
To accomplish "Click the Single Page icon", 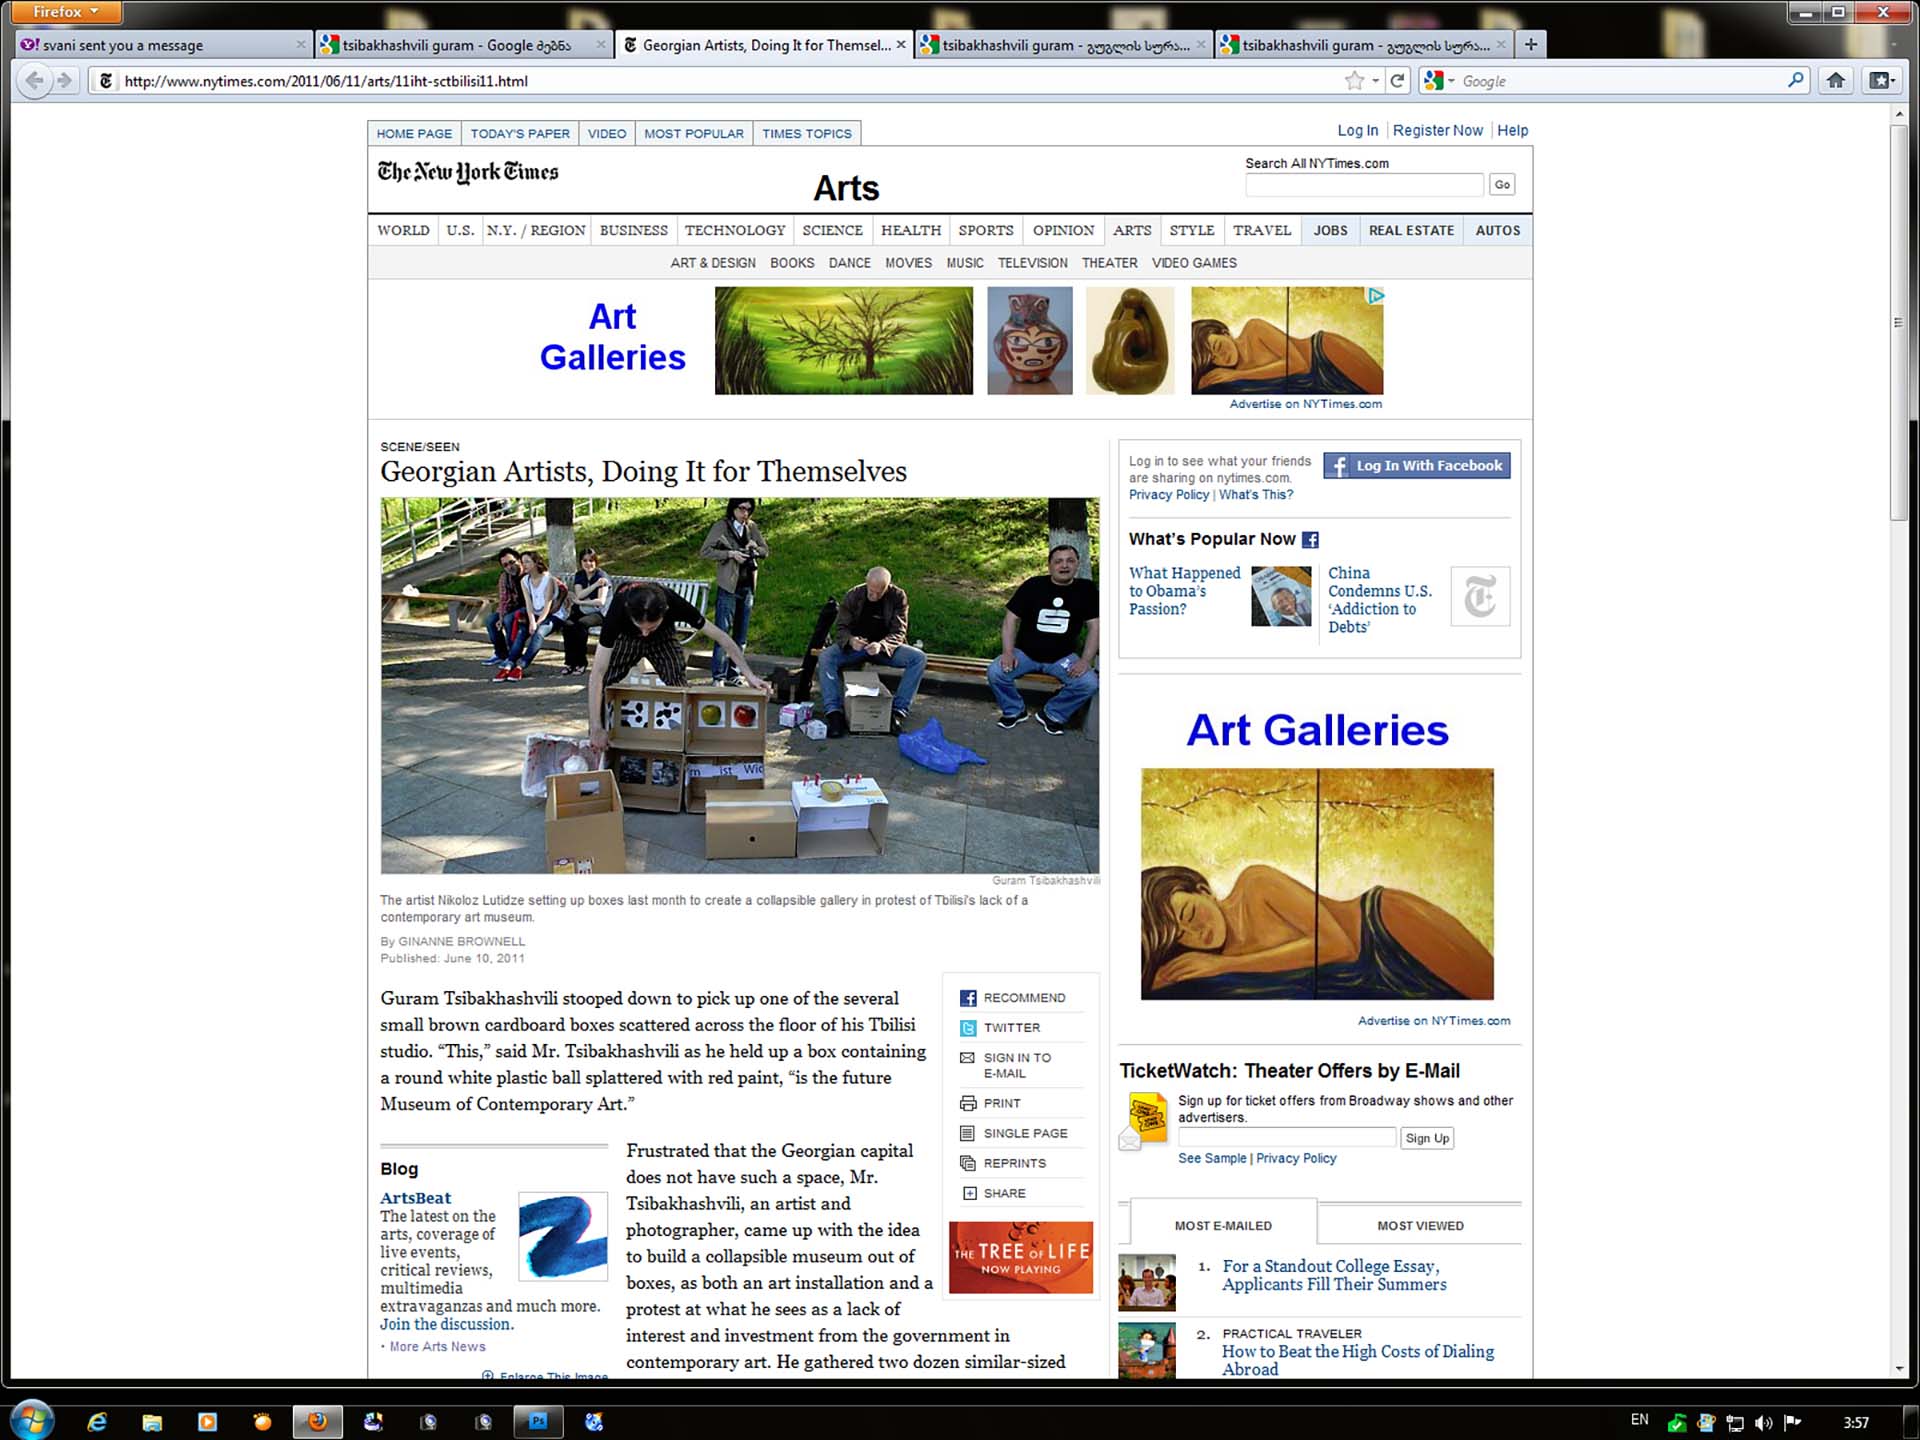I will pyautogui.click(x=967, y=1133).
